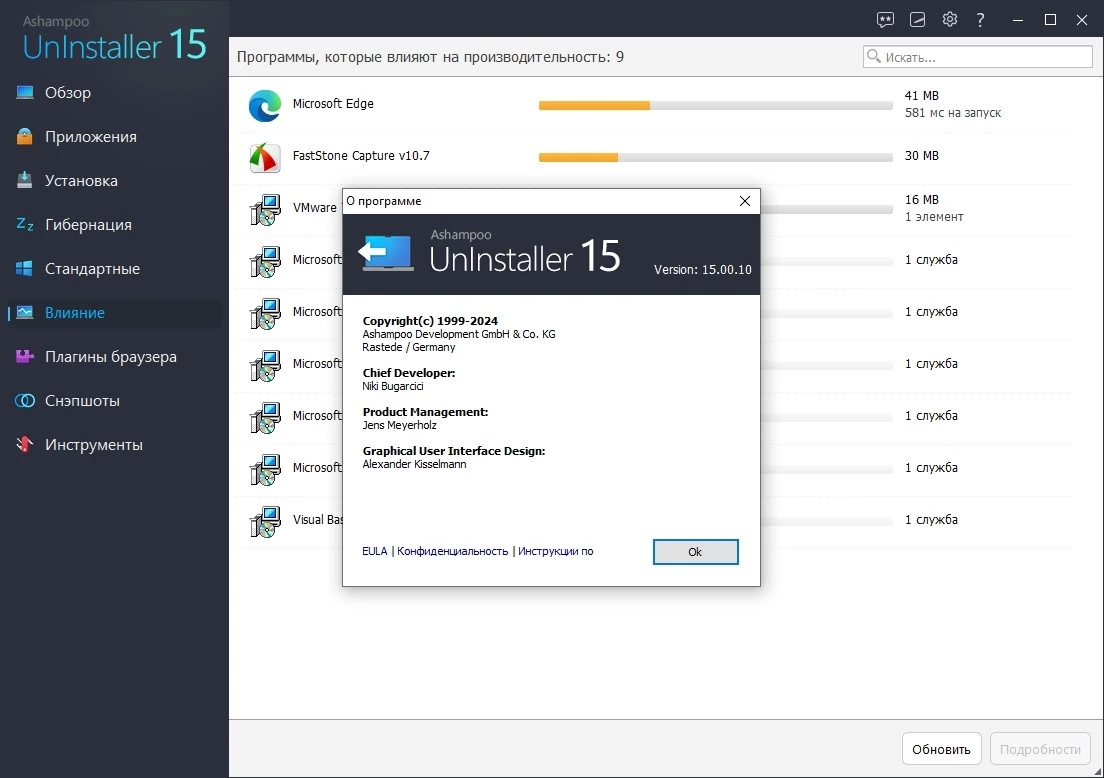Screen dimensions: 1104x778
Task: Click the 1 служба value in Visual Basic row
Action: 931,520
